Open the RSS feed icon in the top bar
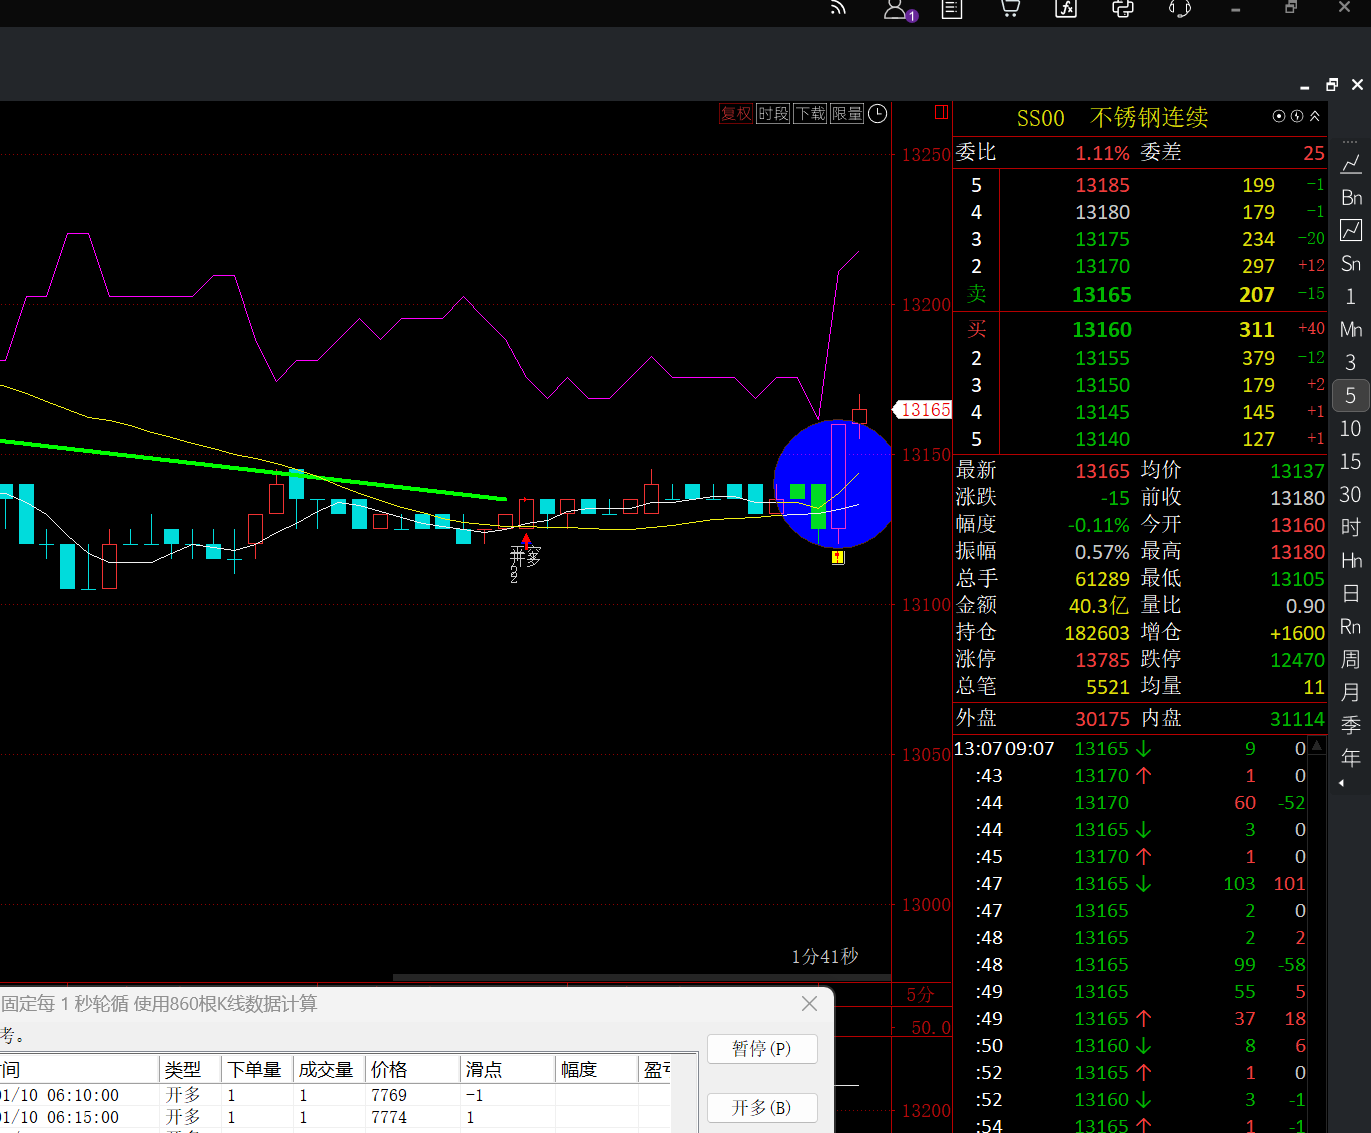Viewport: 1371px width, 1133px height. tap(838, 9)
